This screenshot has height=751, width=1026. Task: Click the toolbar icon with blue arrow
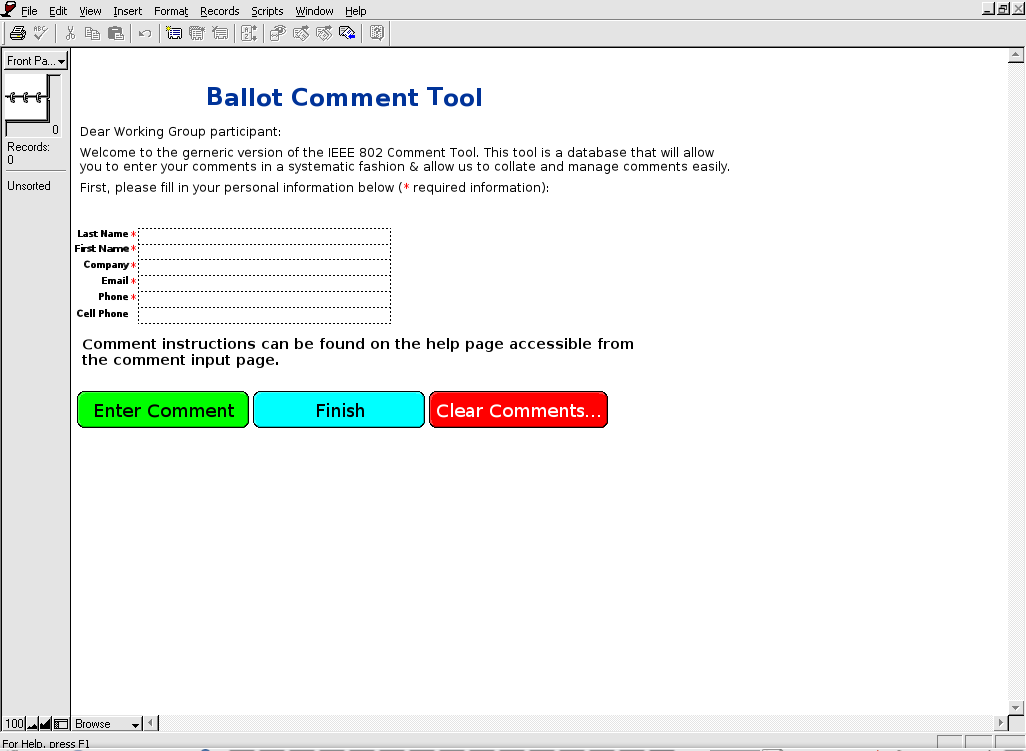tap(347, 33)
